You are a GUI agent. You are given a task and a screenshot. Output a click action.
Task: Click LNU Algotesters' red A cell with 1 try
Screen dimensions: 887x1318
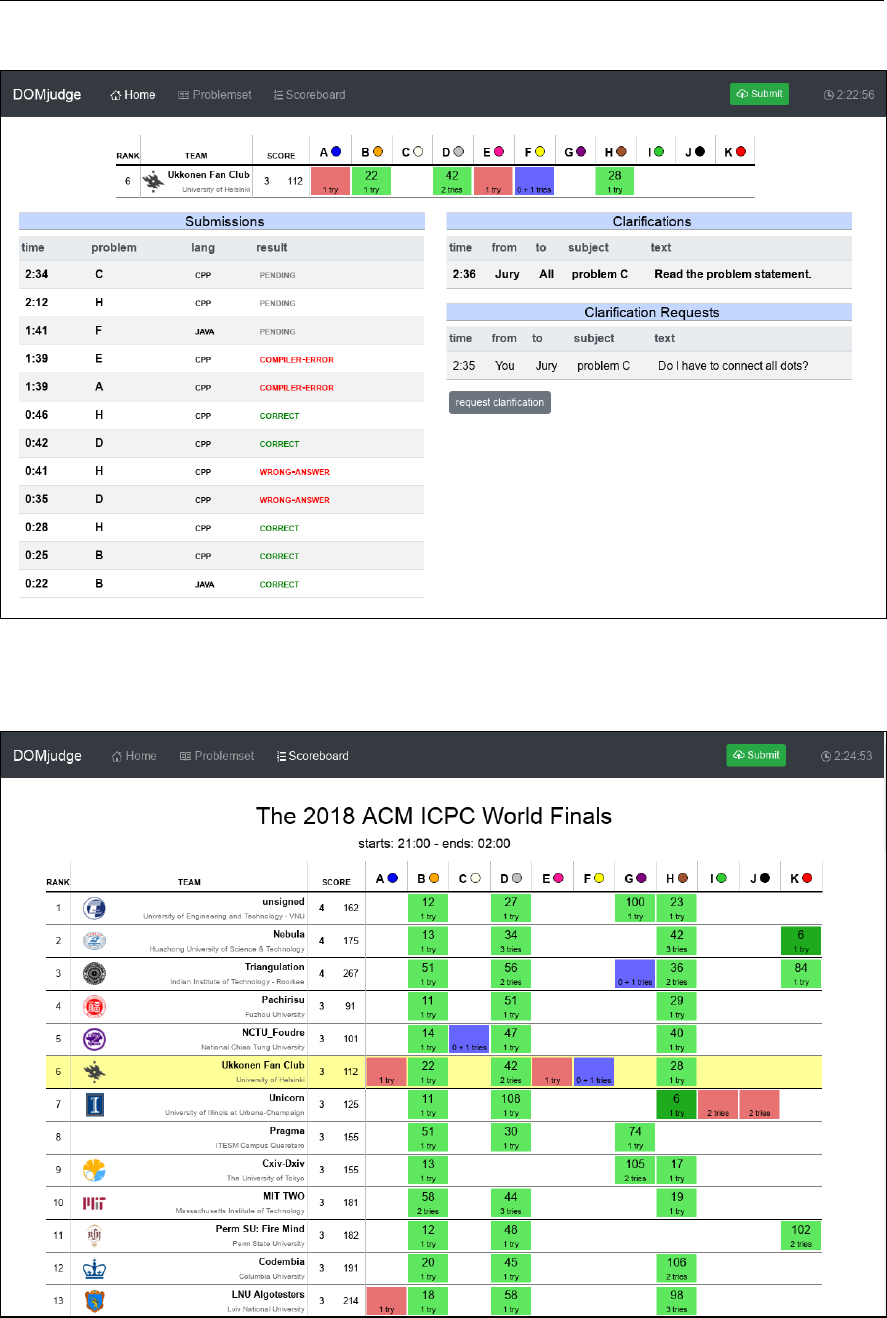pos(387,1301)
